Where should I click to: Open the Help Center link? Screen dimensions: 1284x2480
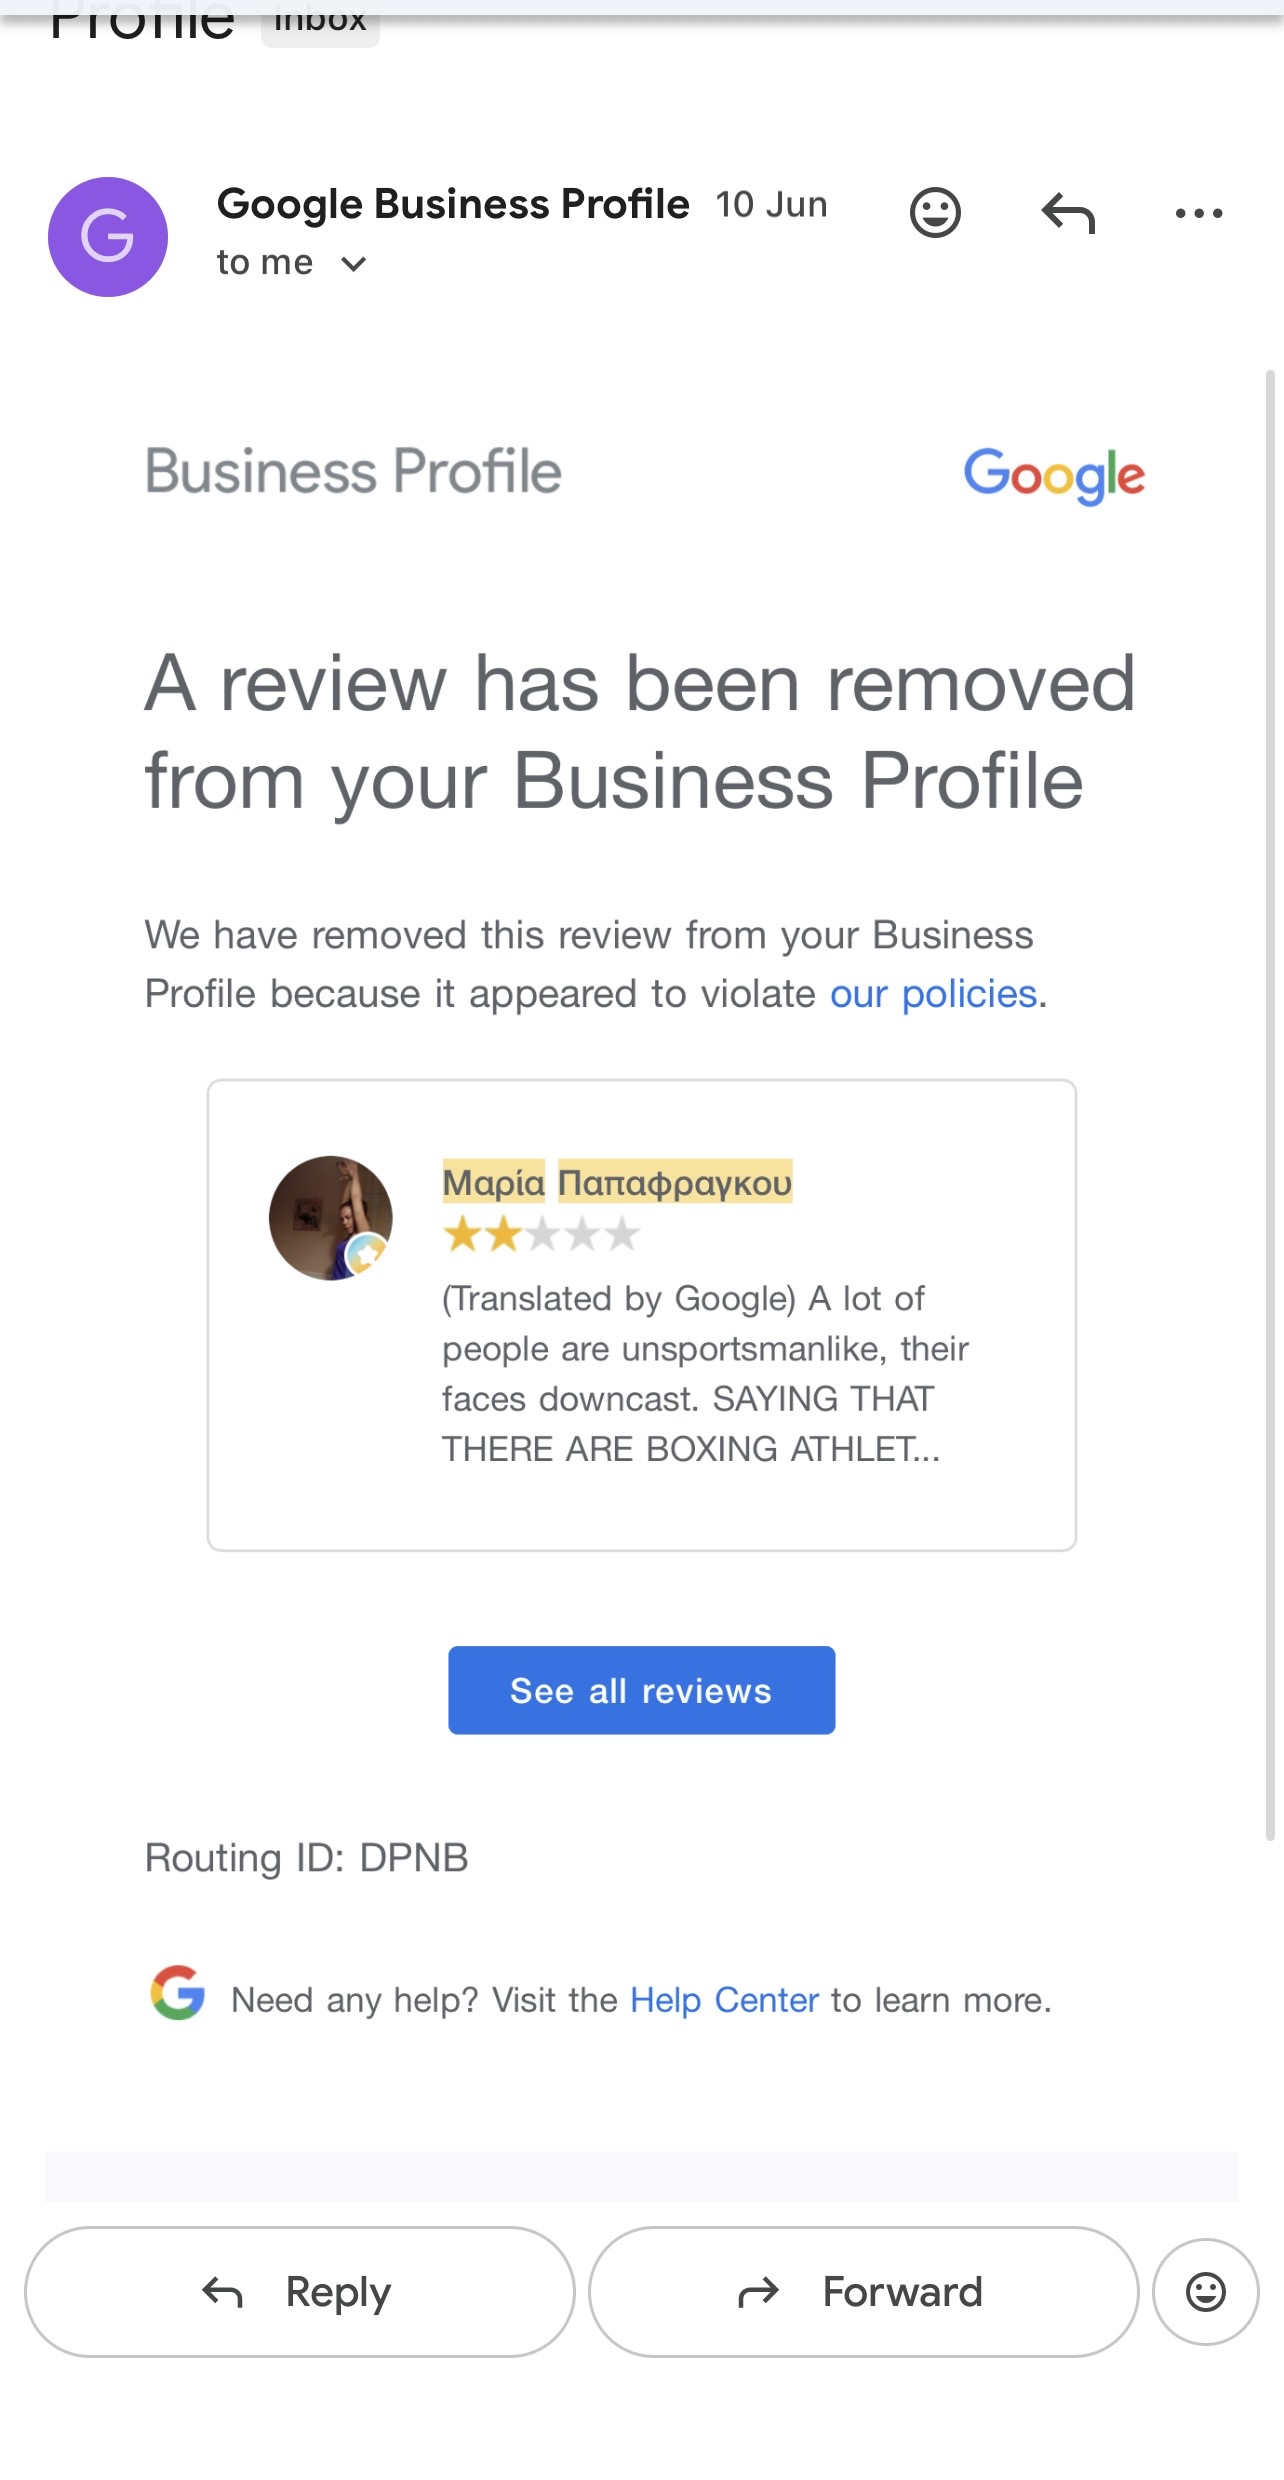coord(724,2000)
